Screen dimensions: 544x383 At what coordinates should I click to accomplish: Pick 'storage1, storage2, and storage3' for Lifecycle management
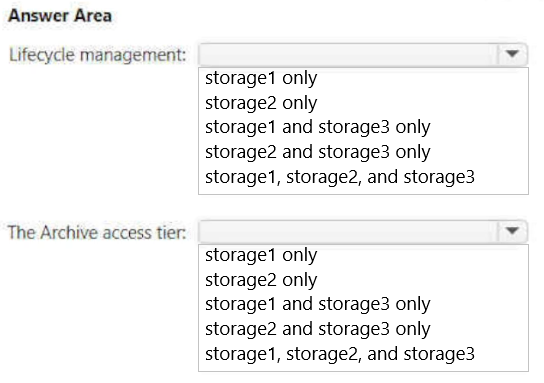tap(340, 177)
